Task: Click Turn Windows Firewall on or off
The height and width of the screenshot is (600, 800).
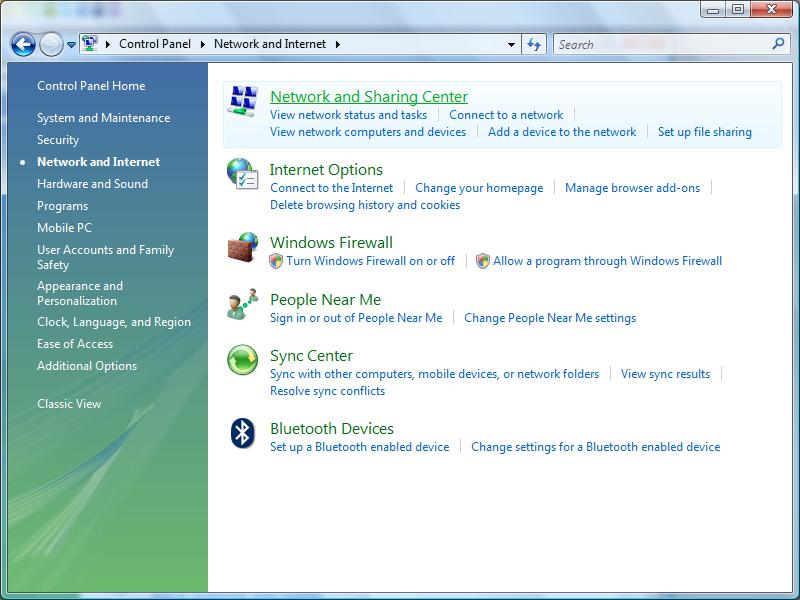Action: pos(370,261)
